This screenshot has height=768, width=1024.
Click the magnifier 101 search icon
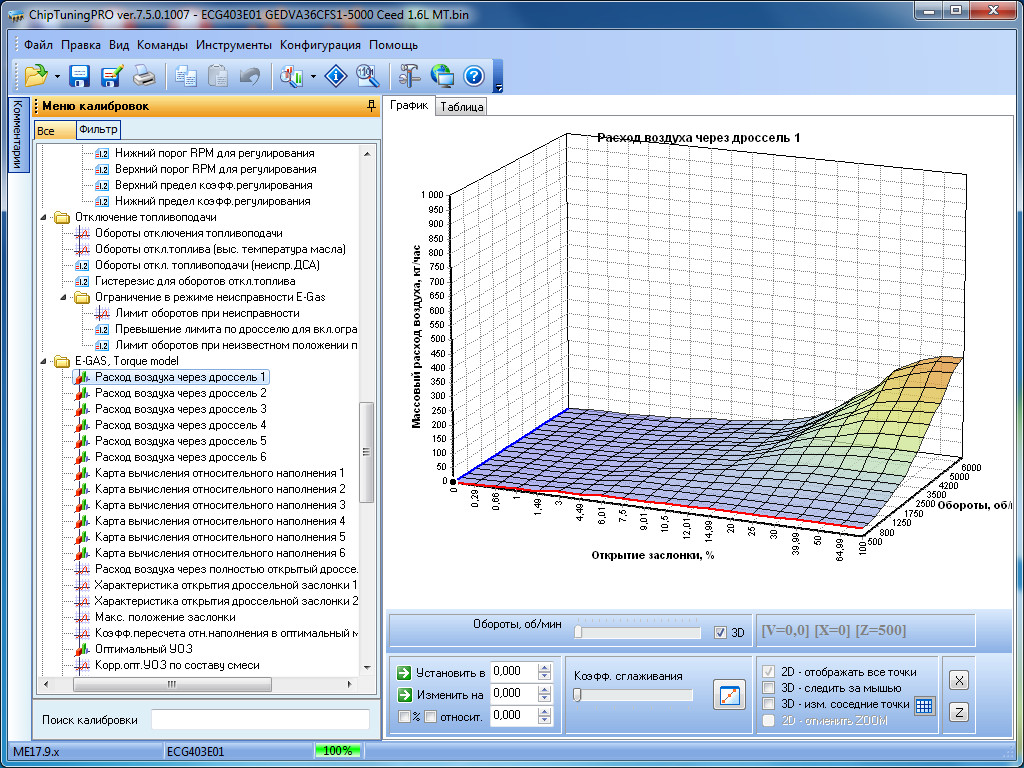368,76
